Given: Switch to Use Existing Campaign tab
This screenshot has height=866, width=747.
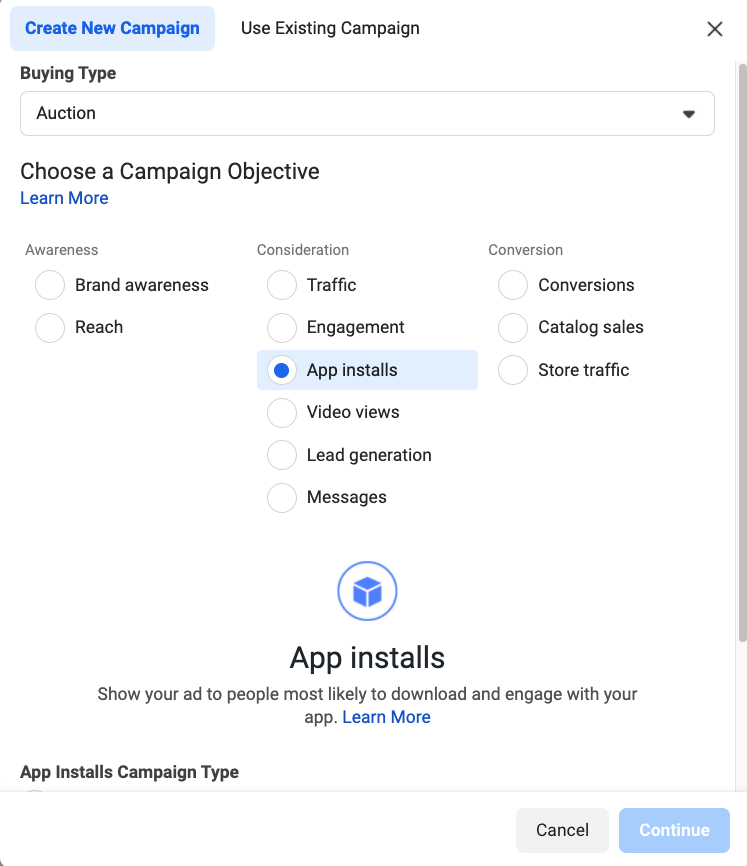Looking at the screenshot, I should point(330,28).
